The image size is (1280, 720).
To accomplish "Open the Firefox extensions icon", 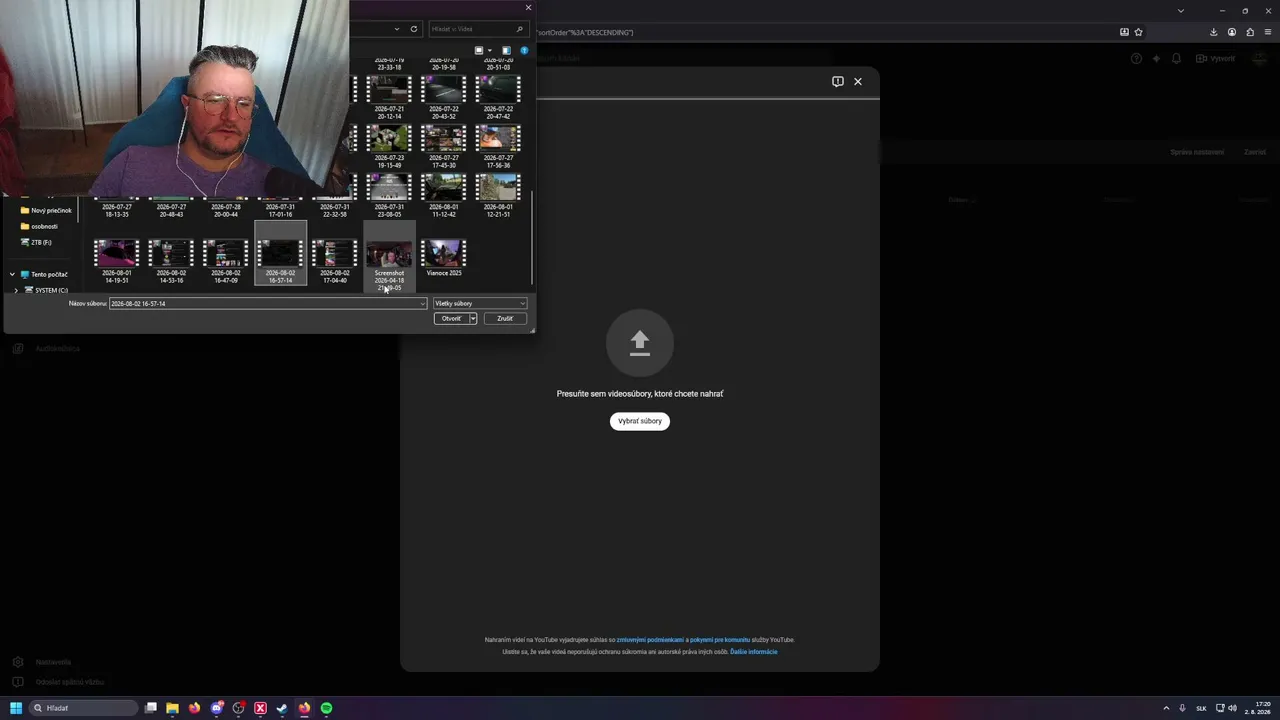I will (1250, 32).
